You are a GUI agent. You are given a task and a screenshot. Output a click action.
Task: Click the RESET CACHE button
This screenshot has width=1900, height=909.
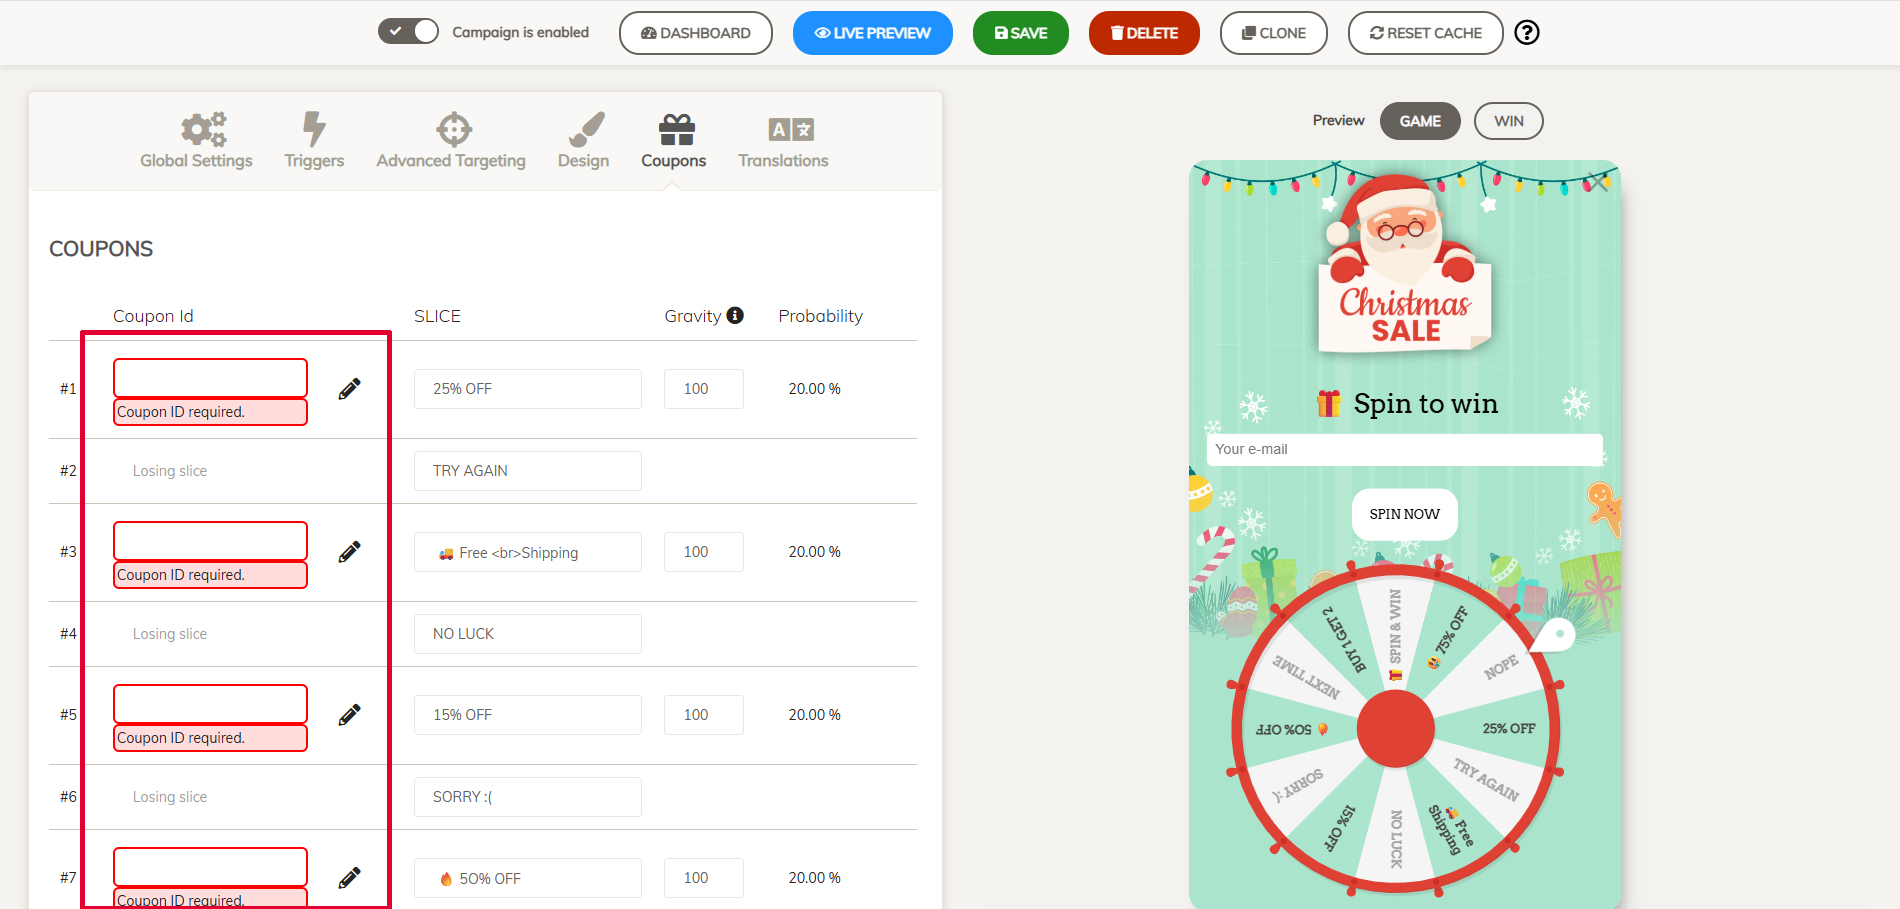(x=1425, y=33)
